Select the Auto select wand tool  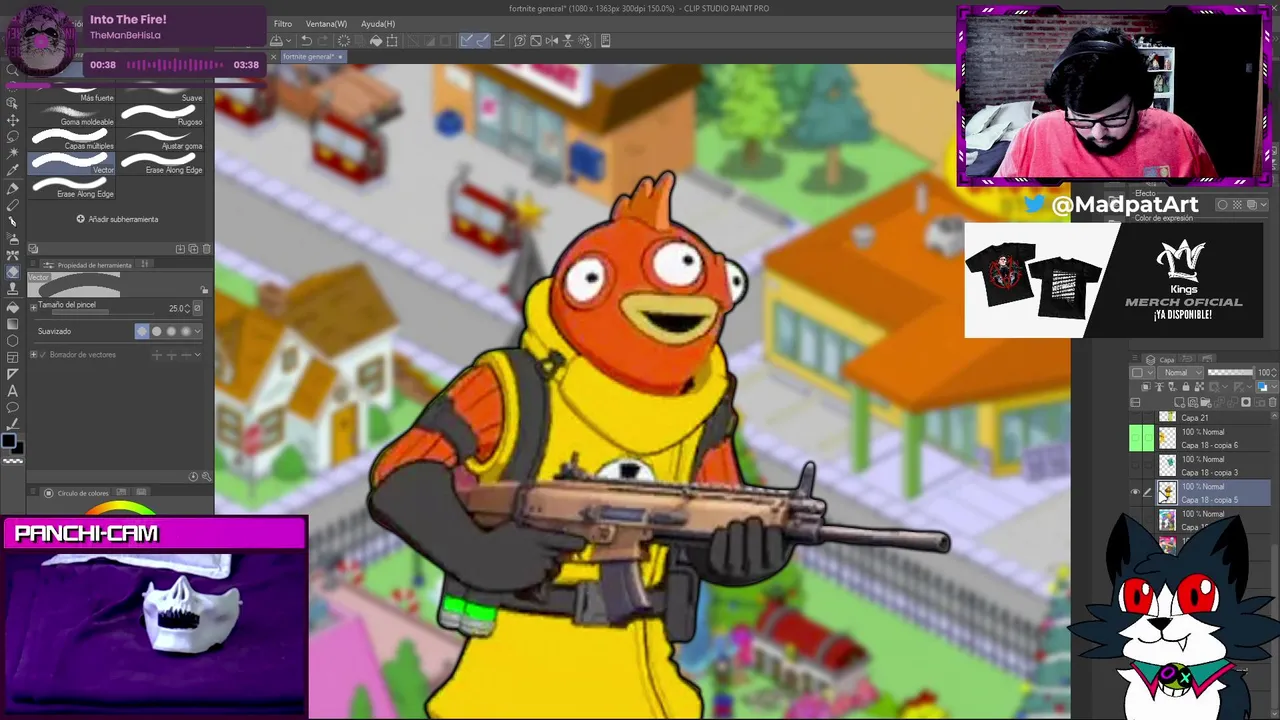[13, 152]
